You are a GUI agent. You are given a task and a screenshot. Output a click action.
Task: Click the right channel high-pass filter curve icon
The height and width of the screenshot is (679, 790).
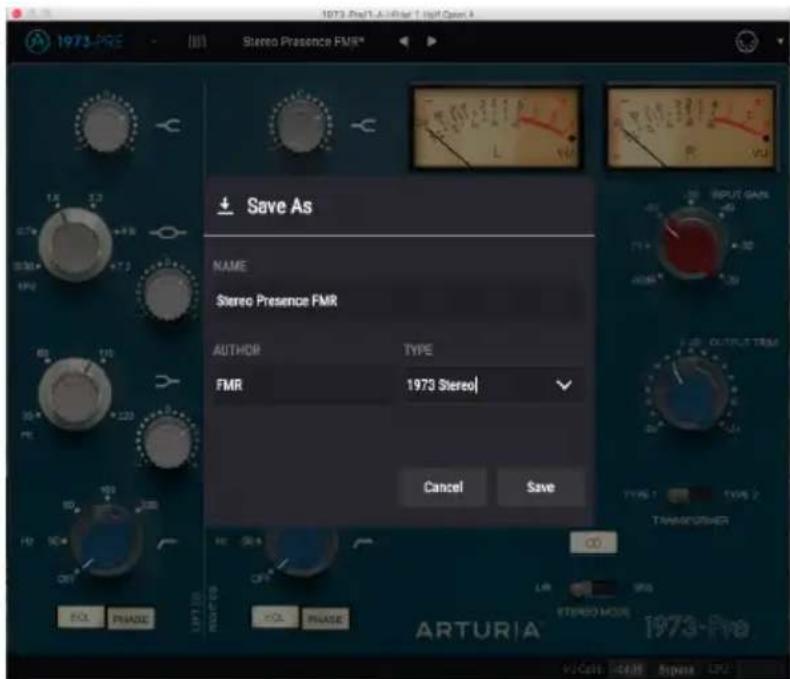point(362,543)
